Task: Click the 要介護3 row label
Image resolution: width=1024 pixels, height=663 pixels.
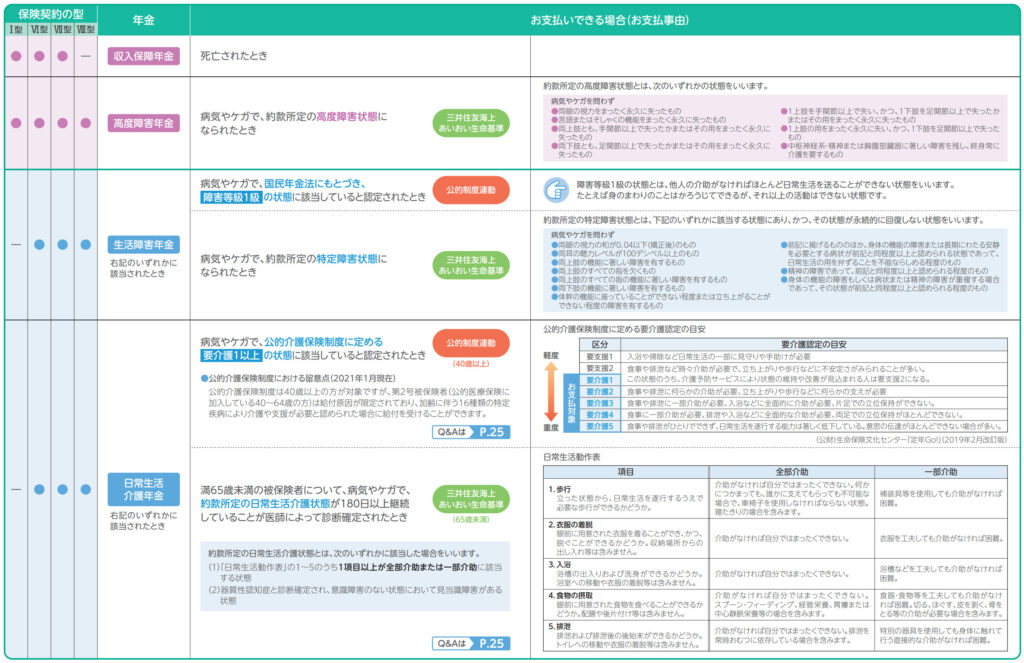Action: click(x=598, y=402)
